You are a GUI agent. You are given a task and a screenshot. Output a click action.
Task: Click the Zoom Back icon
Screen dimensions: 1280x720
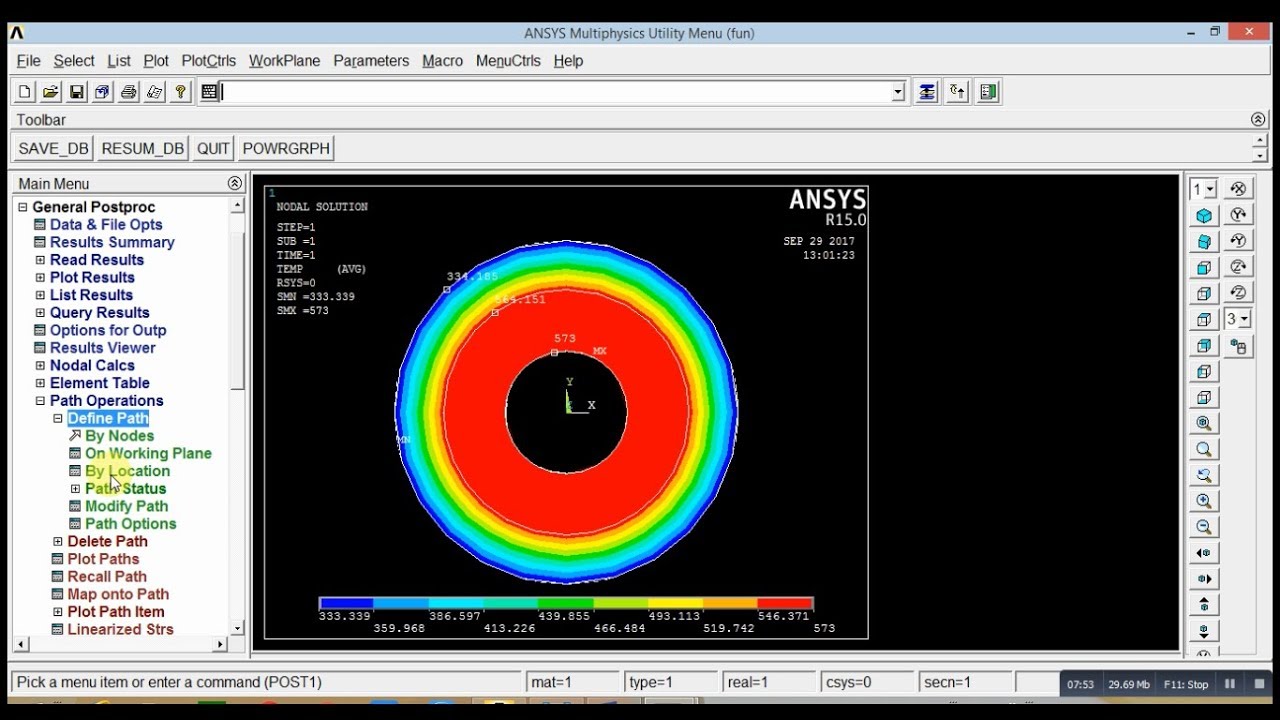point(1204,476)
